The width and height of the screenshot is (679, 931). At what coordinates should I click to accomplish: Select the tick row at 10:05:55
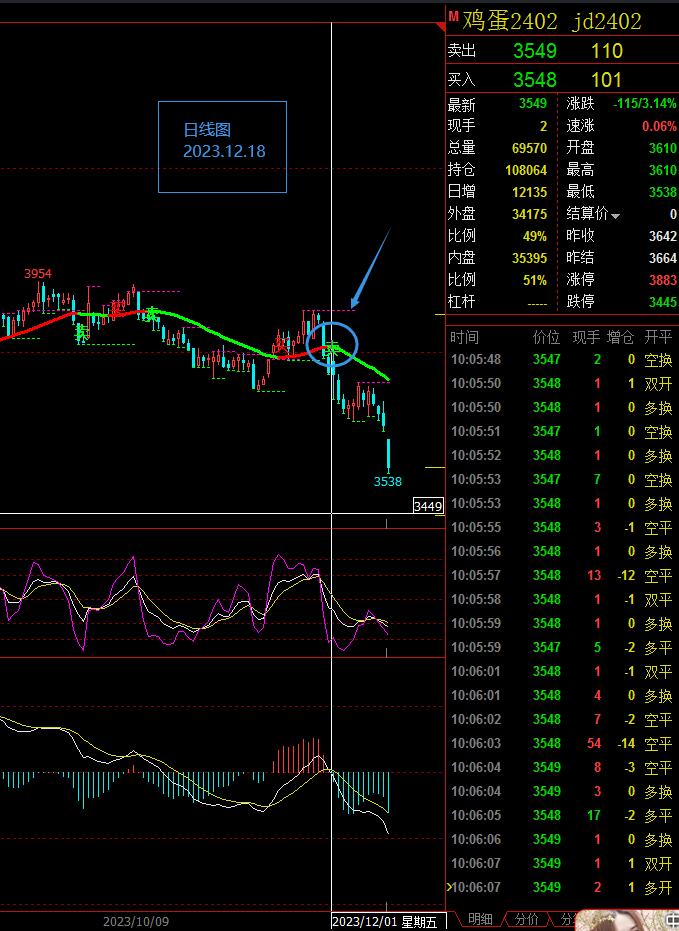point(561,527)
